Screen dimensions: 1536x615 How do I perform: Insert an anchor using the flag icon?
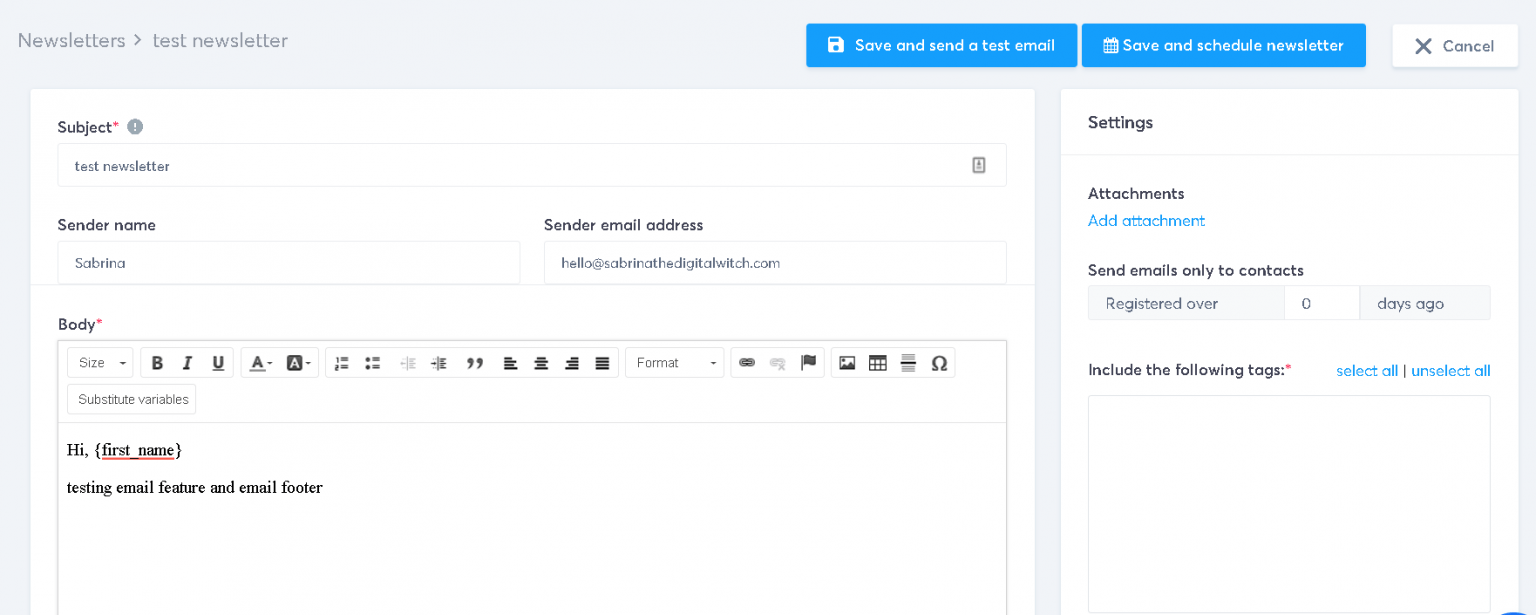tap(808, 362)
